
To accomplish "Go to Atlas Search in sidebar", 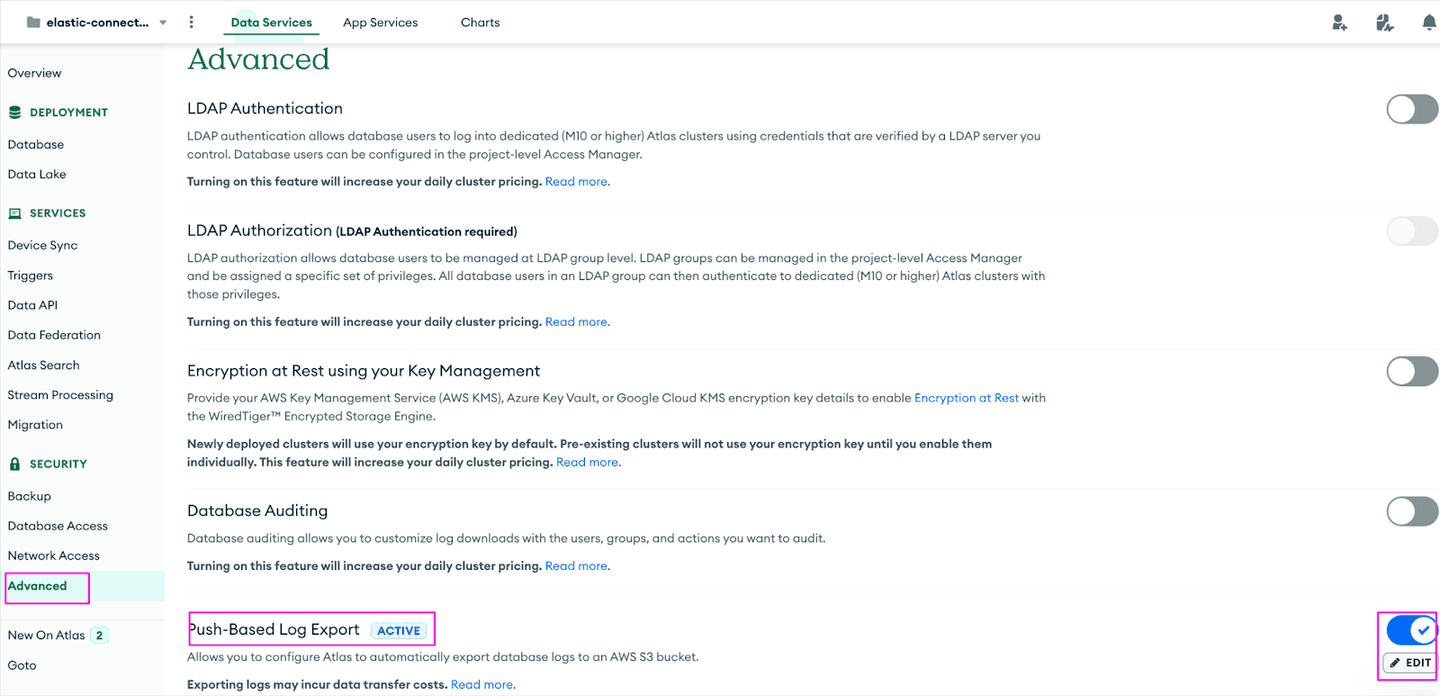I will pyautogui.click(x=44, y=365).
